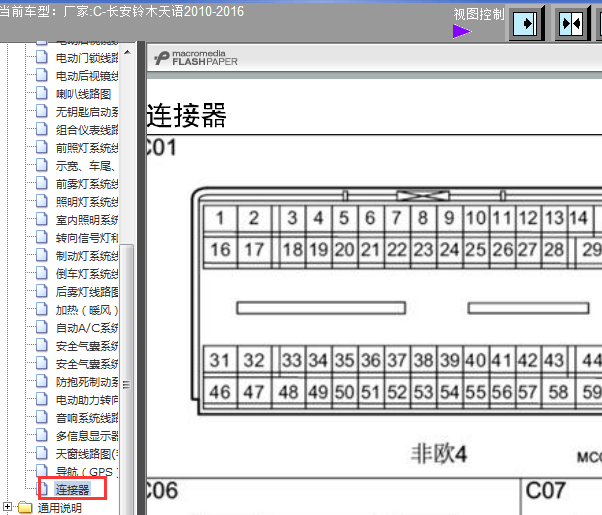Expand the 通用说明 folder node

click(8, 507)
